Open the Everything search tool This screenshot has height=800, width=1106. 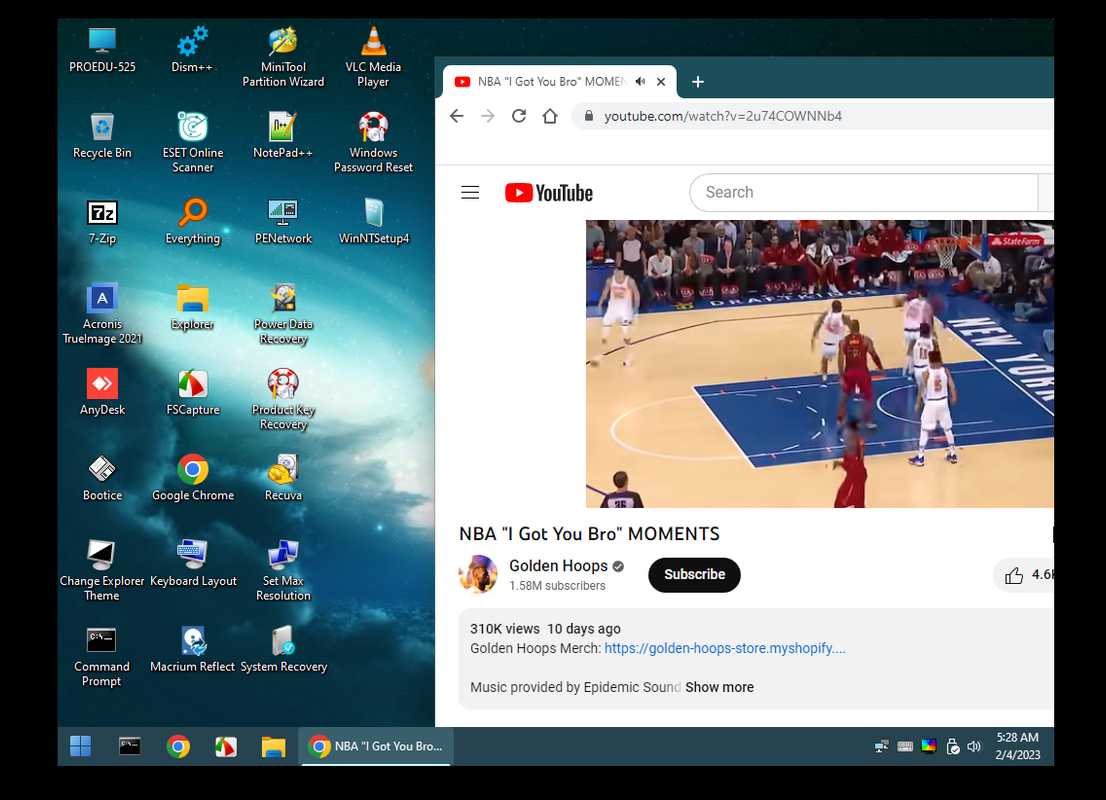[x=193, y=222]
